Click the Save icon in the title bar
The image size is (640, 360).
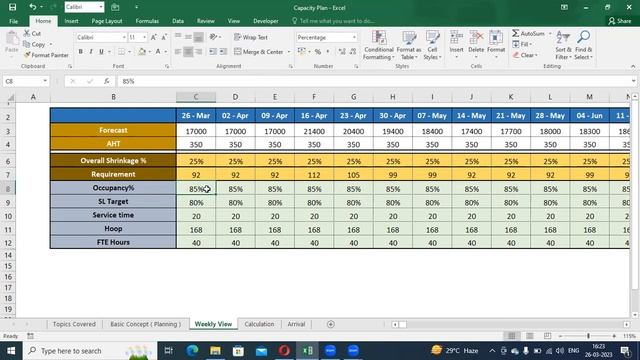pyautogui.click(x=12, y=7)
